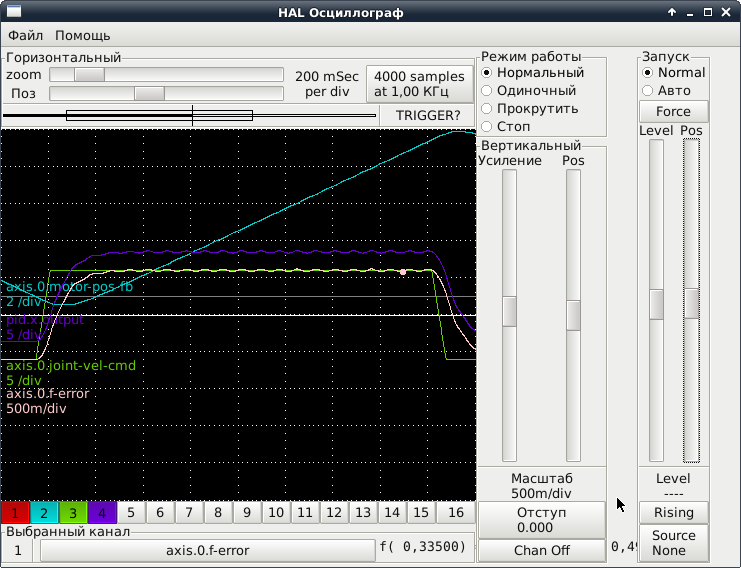Click the TRIGGER? status label
This screenshot has height=568, width=741.
click(428, 115)
